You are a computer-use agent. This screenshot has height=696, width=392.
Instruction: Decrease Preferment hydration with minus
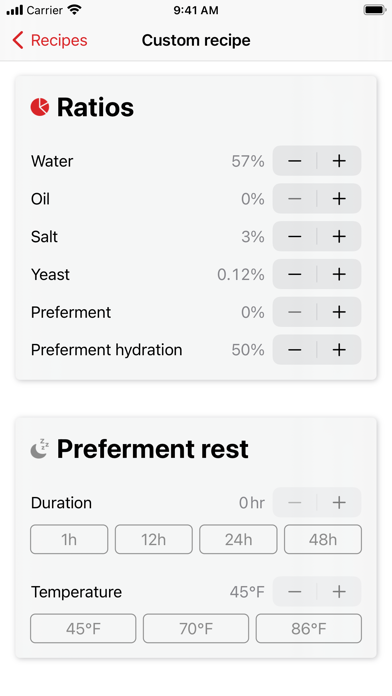coord(295,350)
